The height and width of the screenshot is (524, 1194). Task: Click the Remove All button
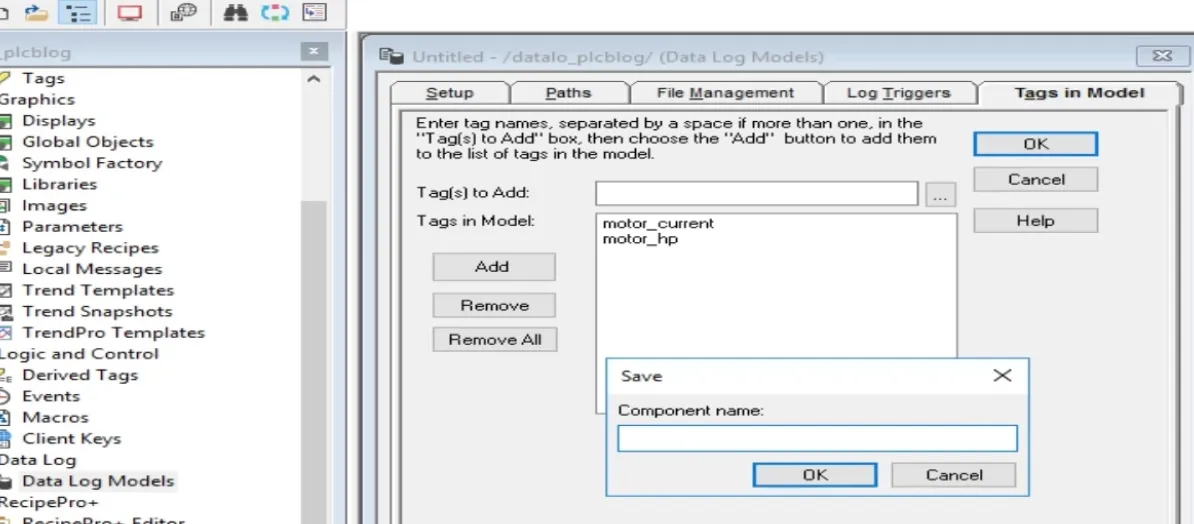pos(494,340)
